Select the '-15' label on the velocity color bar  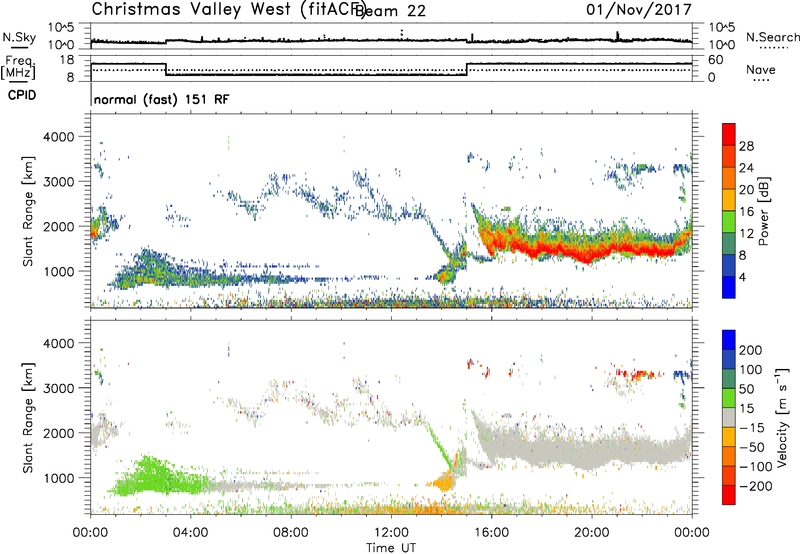[x=752, y=428]
